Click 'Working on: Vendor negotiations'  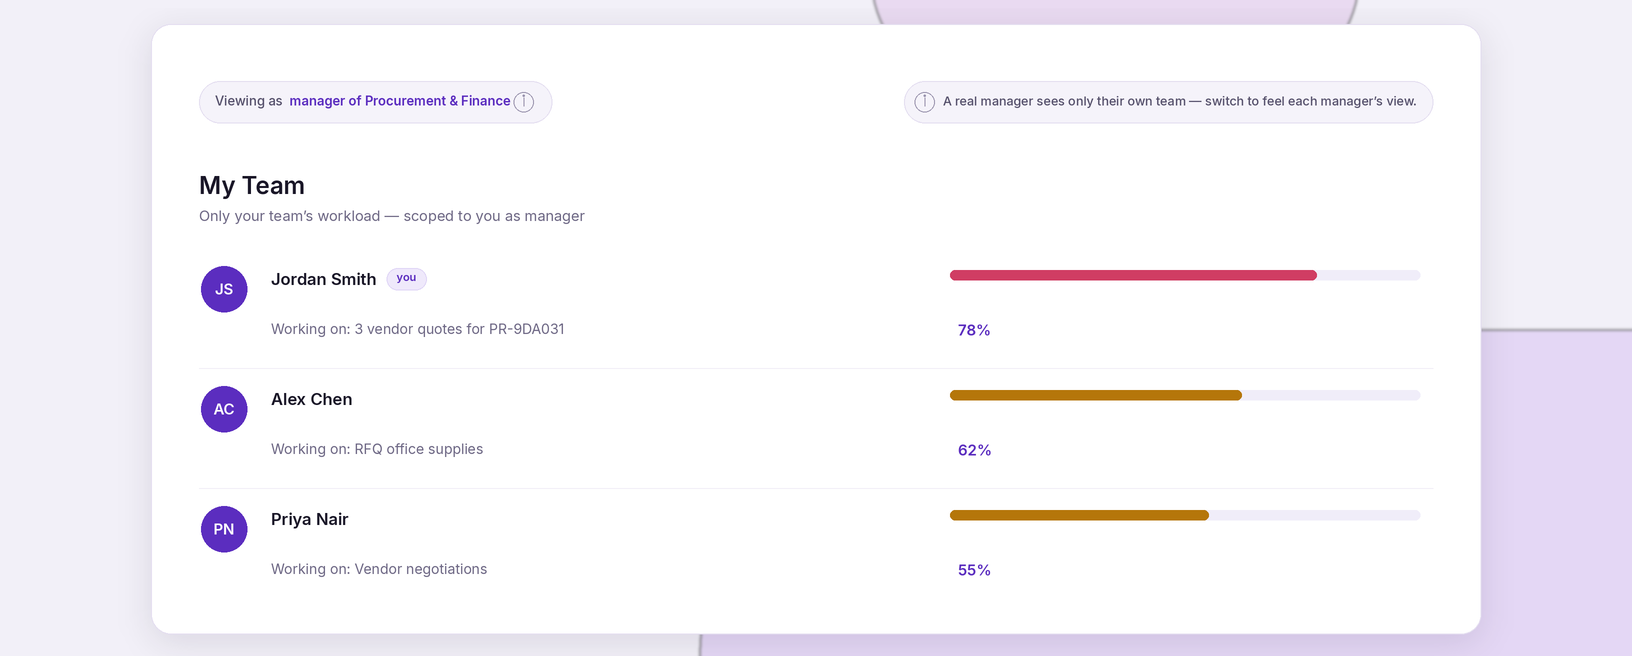[379, 569]
